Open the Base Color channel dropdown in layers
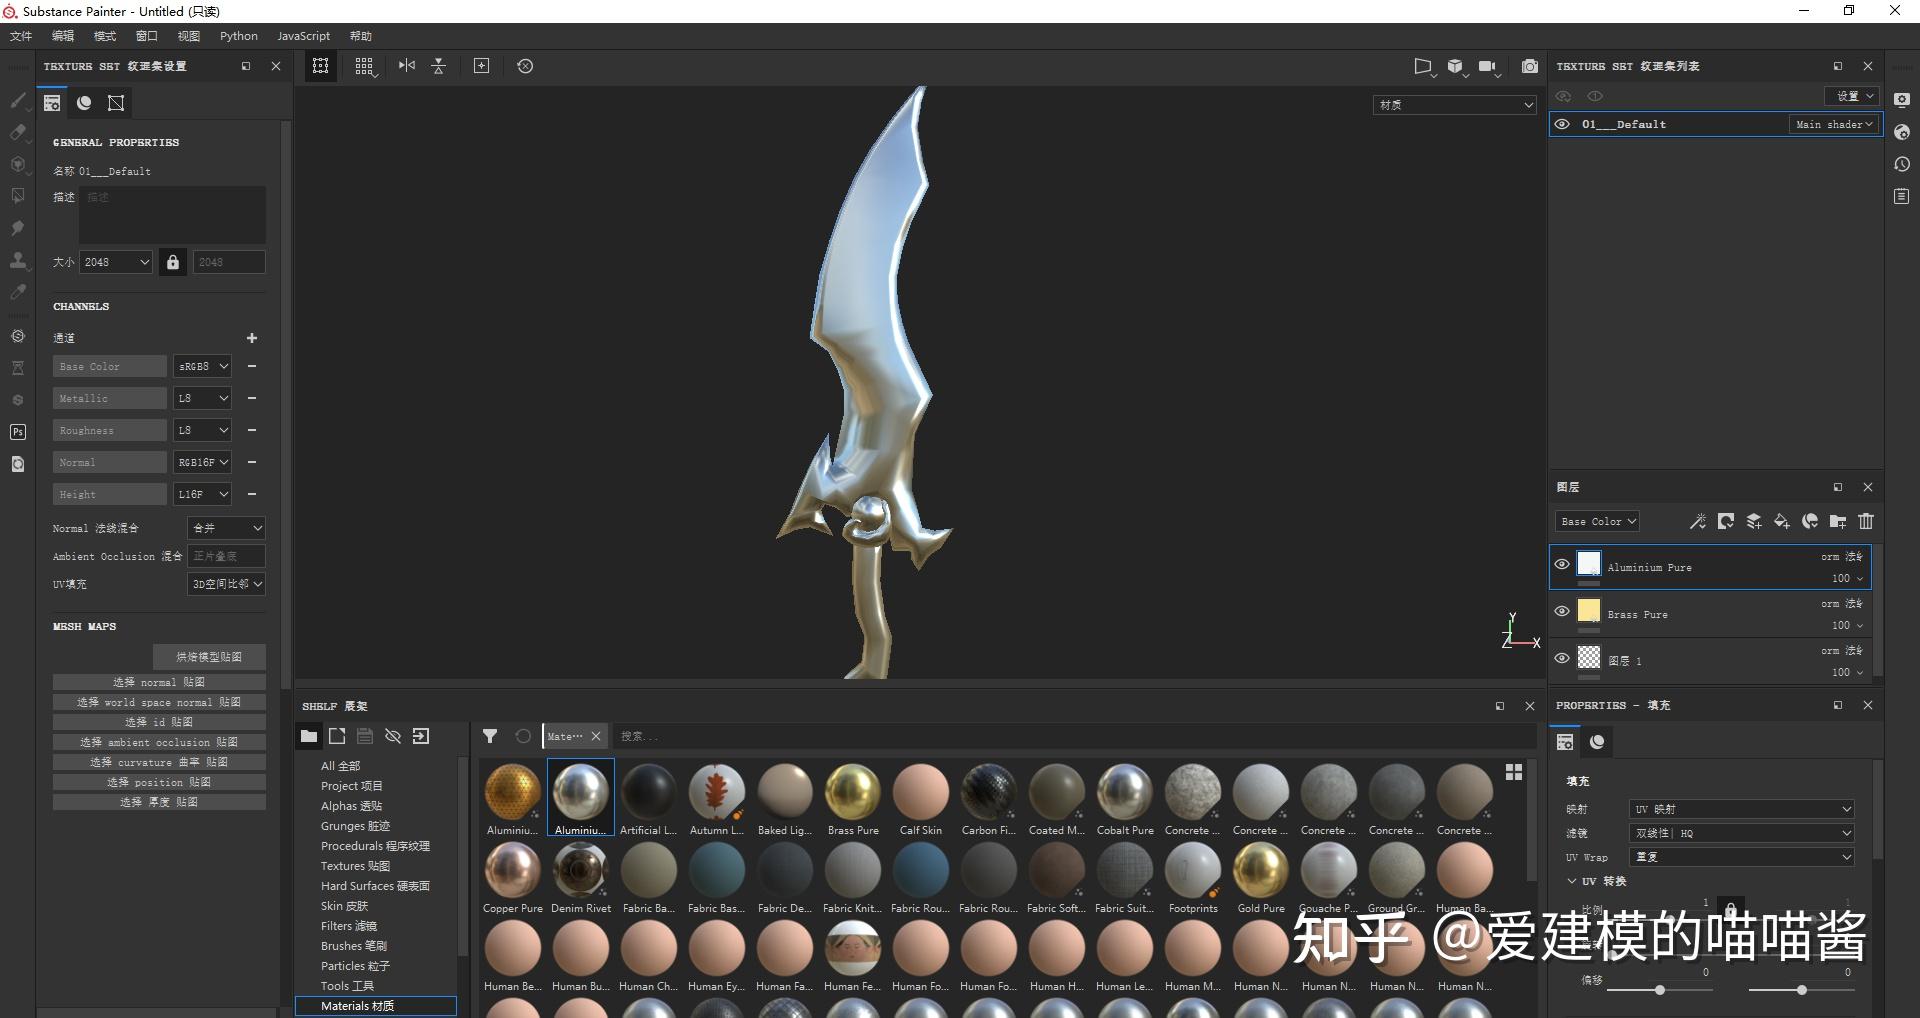 click(1597, 521)
